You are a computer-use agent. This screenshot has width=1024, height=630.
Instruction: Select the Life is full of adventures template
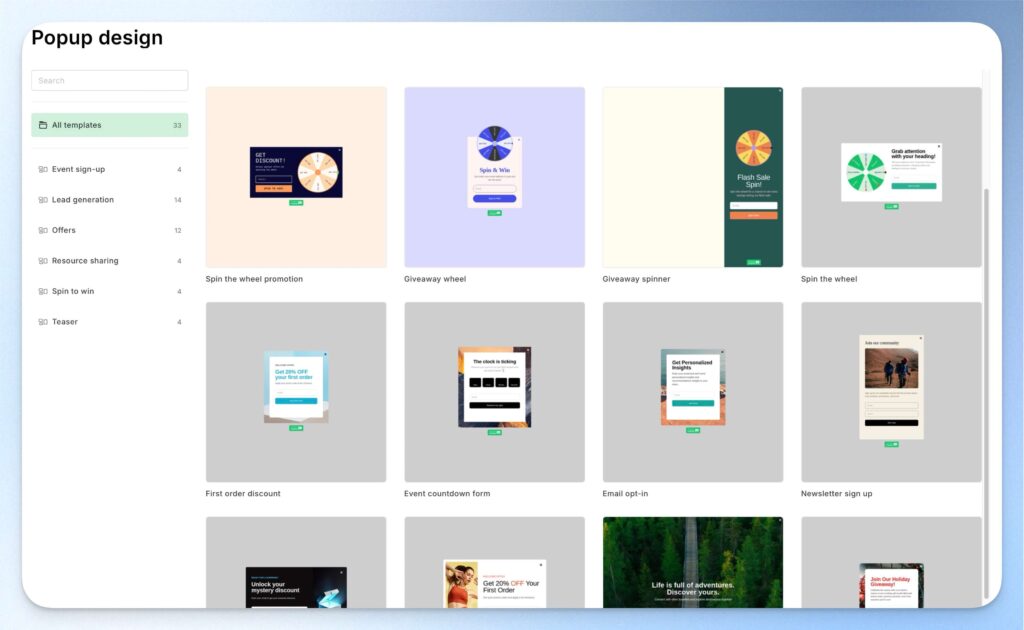click(693, 562)
